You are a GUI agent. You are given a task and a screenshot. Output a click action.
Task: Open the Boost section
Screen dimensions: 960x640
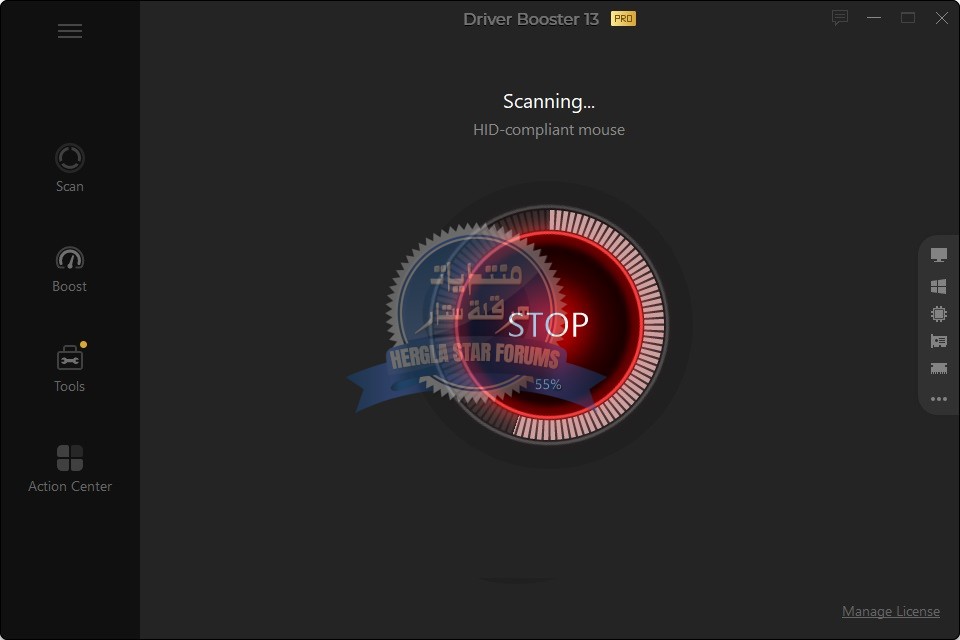69,267
